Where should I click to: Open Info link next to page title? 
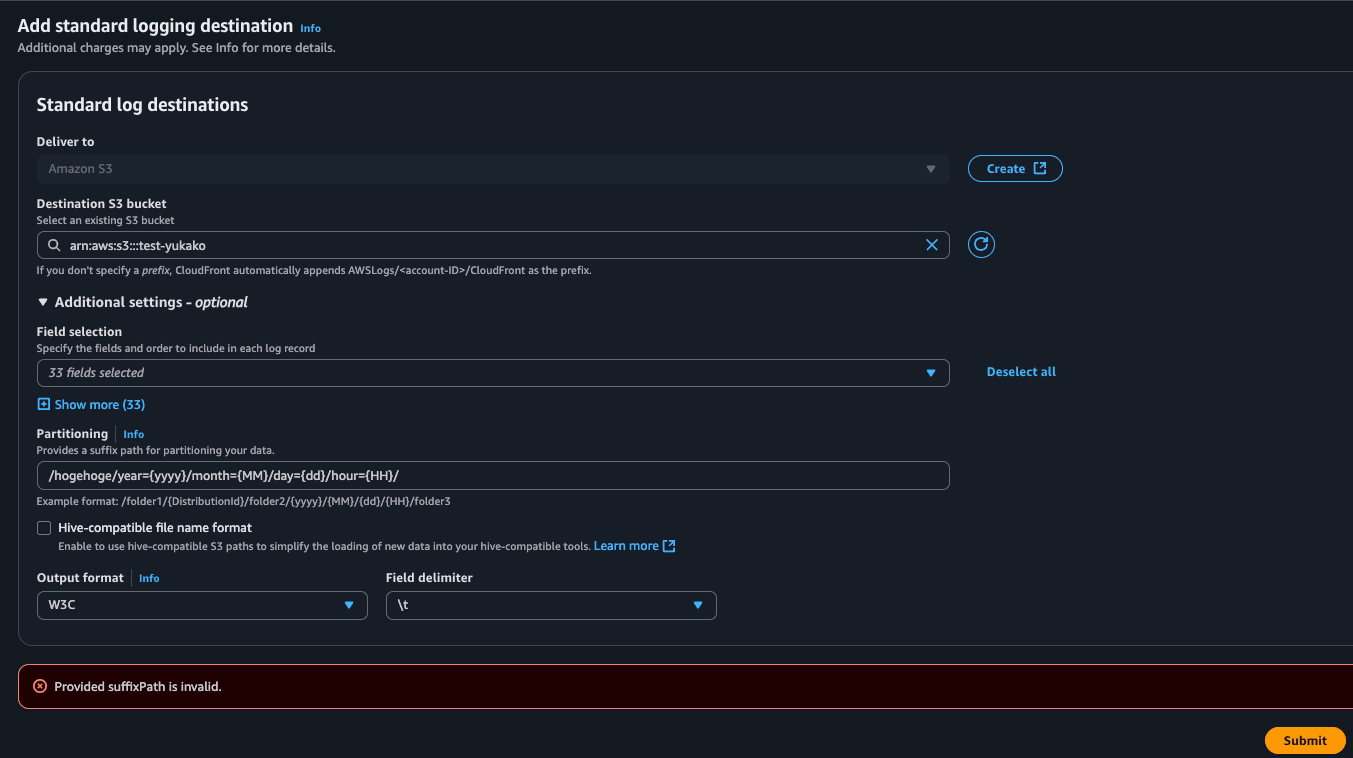click(x=311, y=28)
